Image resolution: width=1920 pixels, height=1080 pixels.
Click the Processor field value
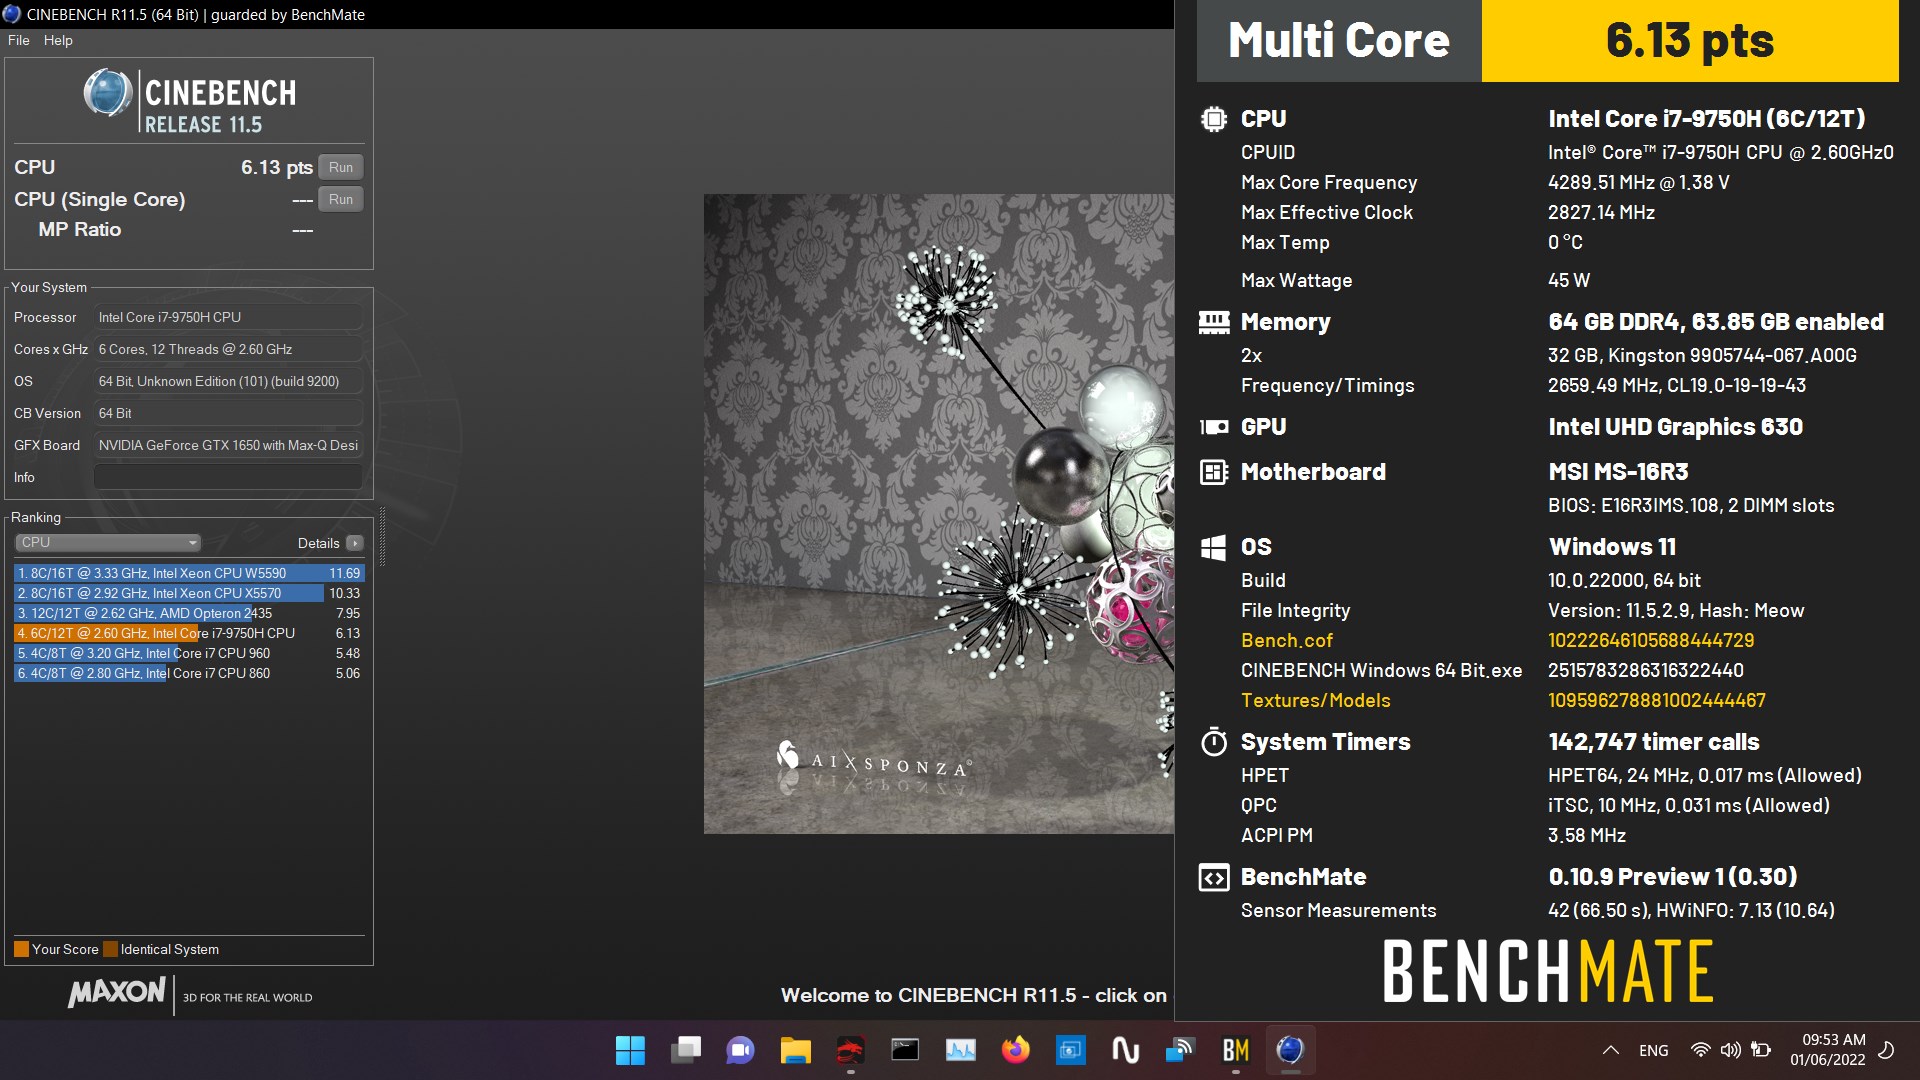(x=228, y=317)
